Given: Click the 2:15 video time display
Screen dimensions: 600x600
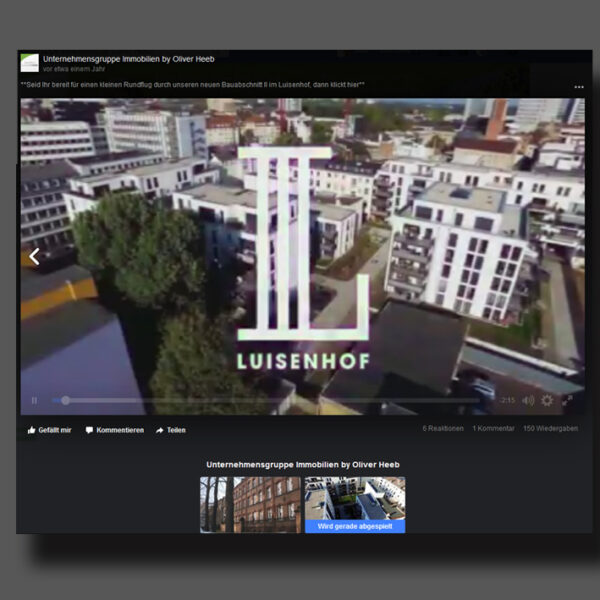Looking at the screenshot, I should [508, 400].
